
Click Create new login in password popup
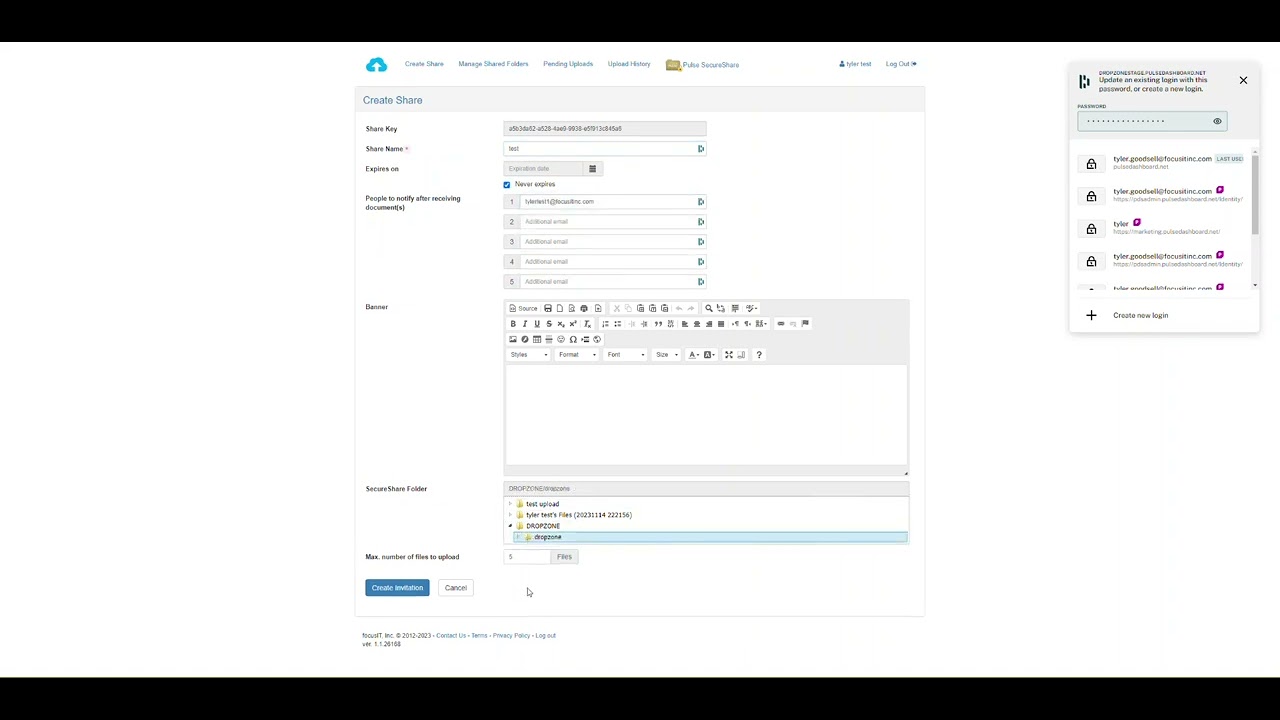click(x=1140, y=316)
